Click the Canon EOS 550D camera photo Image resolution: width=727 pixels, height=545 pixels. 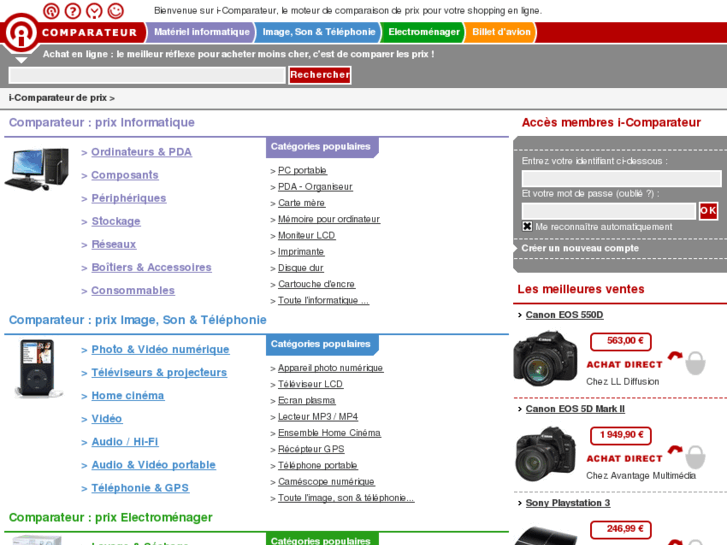point(545,359)
